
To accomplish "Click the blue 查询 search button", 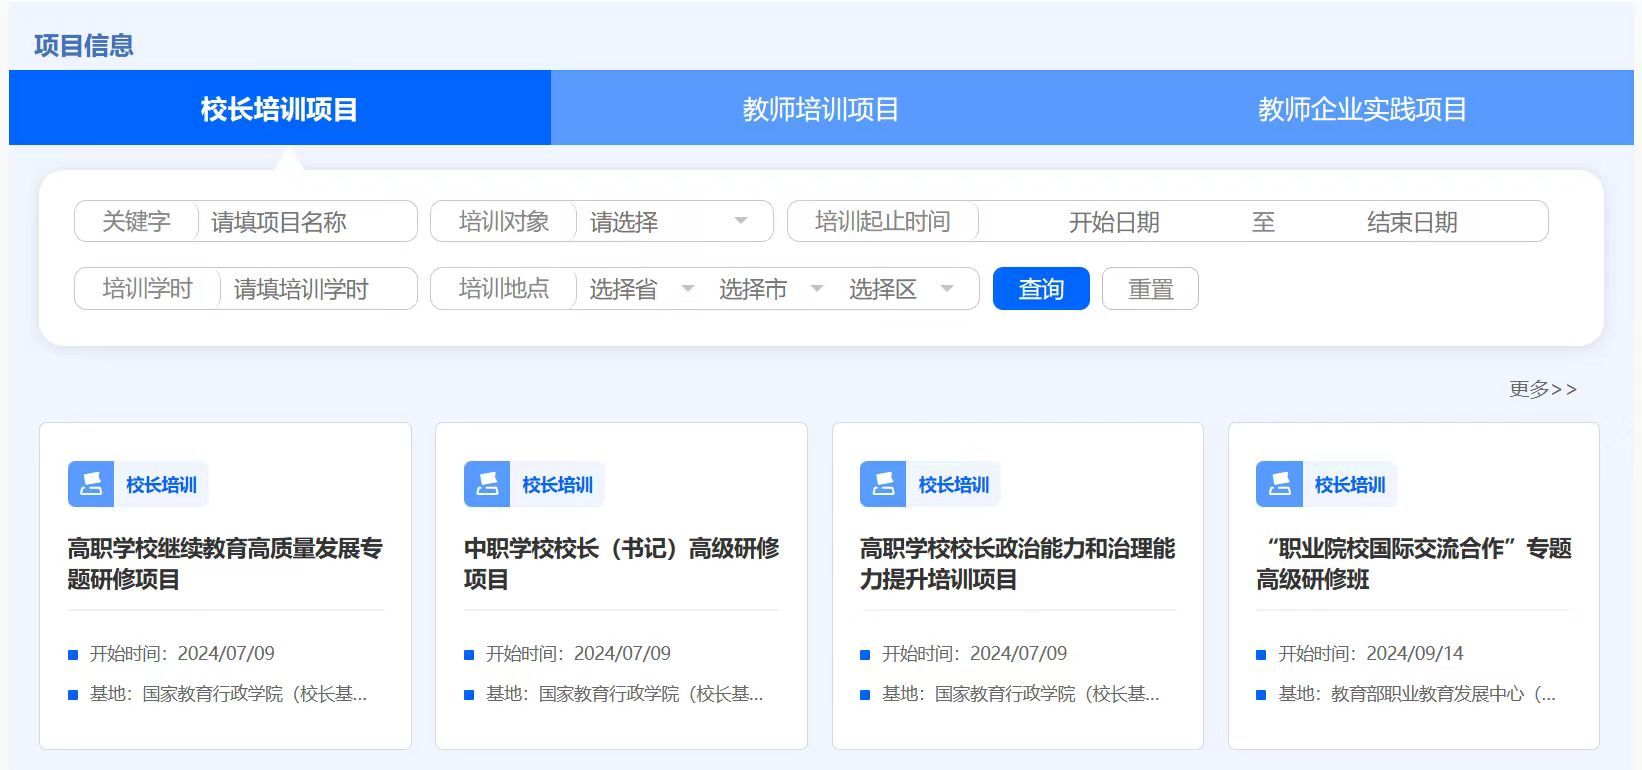I will pos(1041,289).
